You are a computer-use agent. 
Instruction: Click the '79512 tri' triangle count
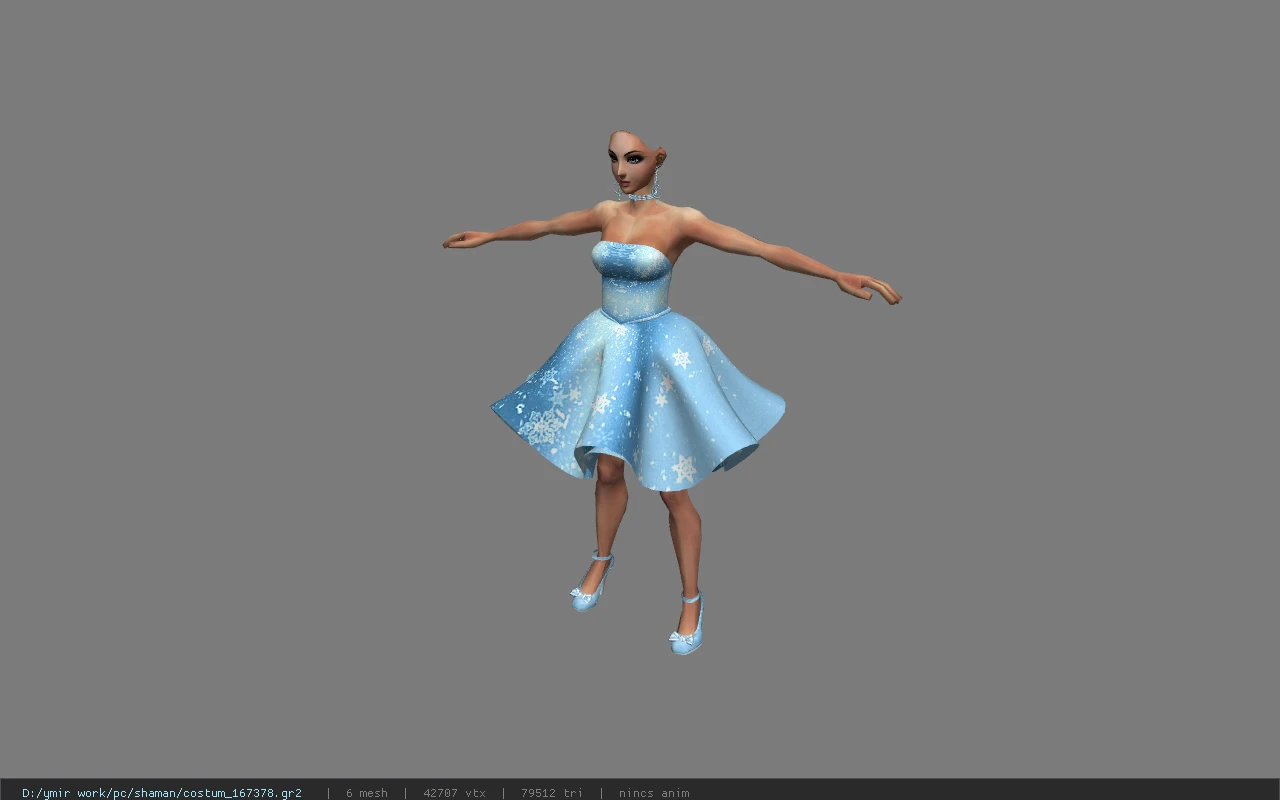[x=552, y=793]
